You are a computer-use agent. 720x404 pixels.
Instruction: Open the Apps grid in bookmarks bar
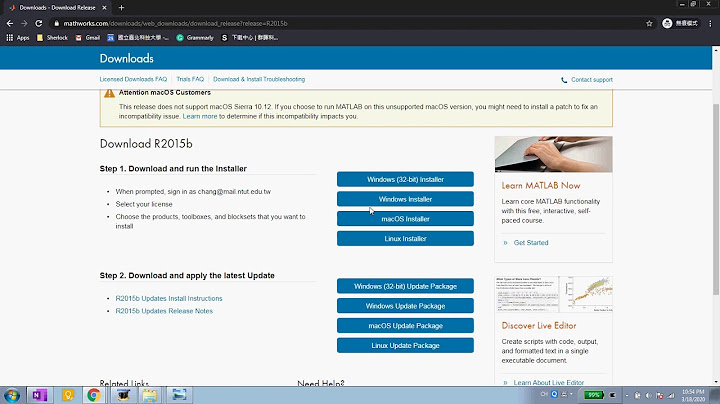click(x=18, y=38)
